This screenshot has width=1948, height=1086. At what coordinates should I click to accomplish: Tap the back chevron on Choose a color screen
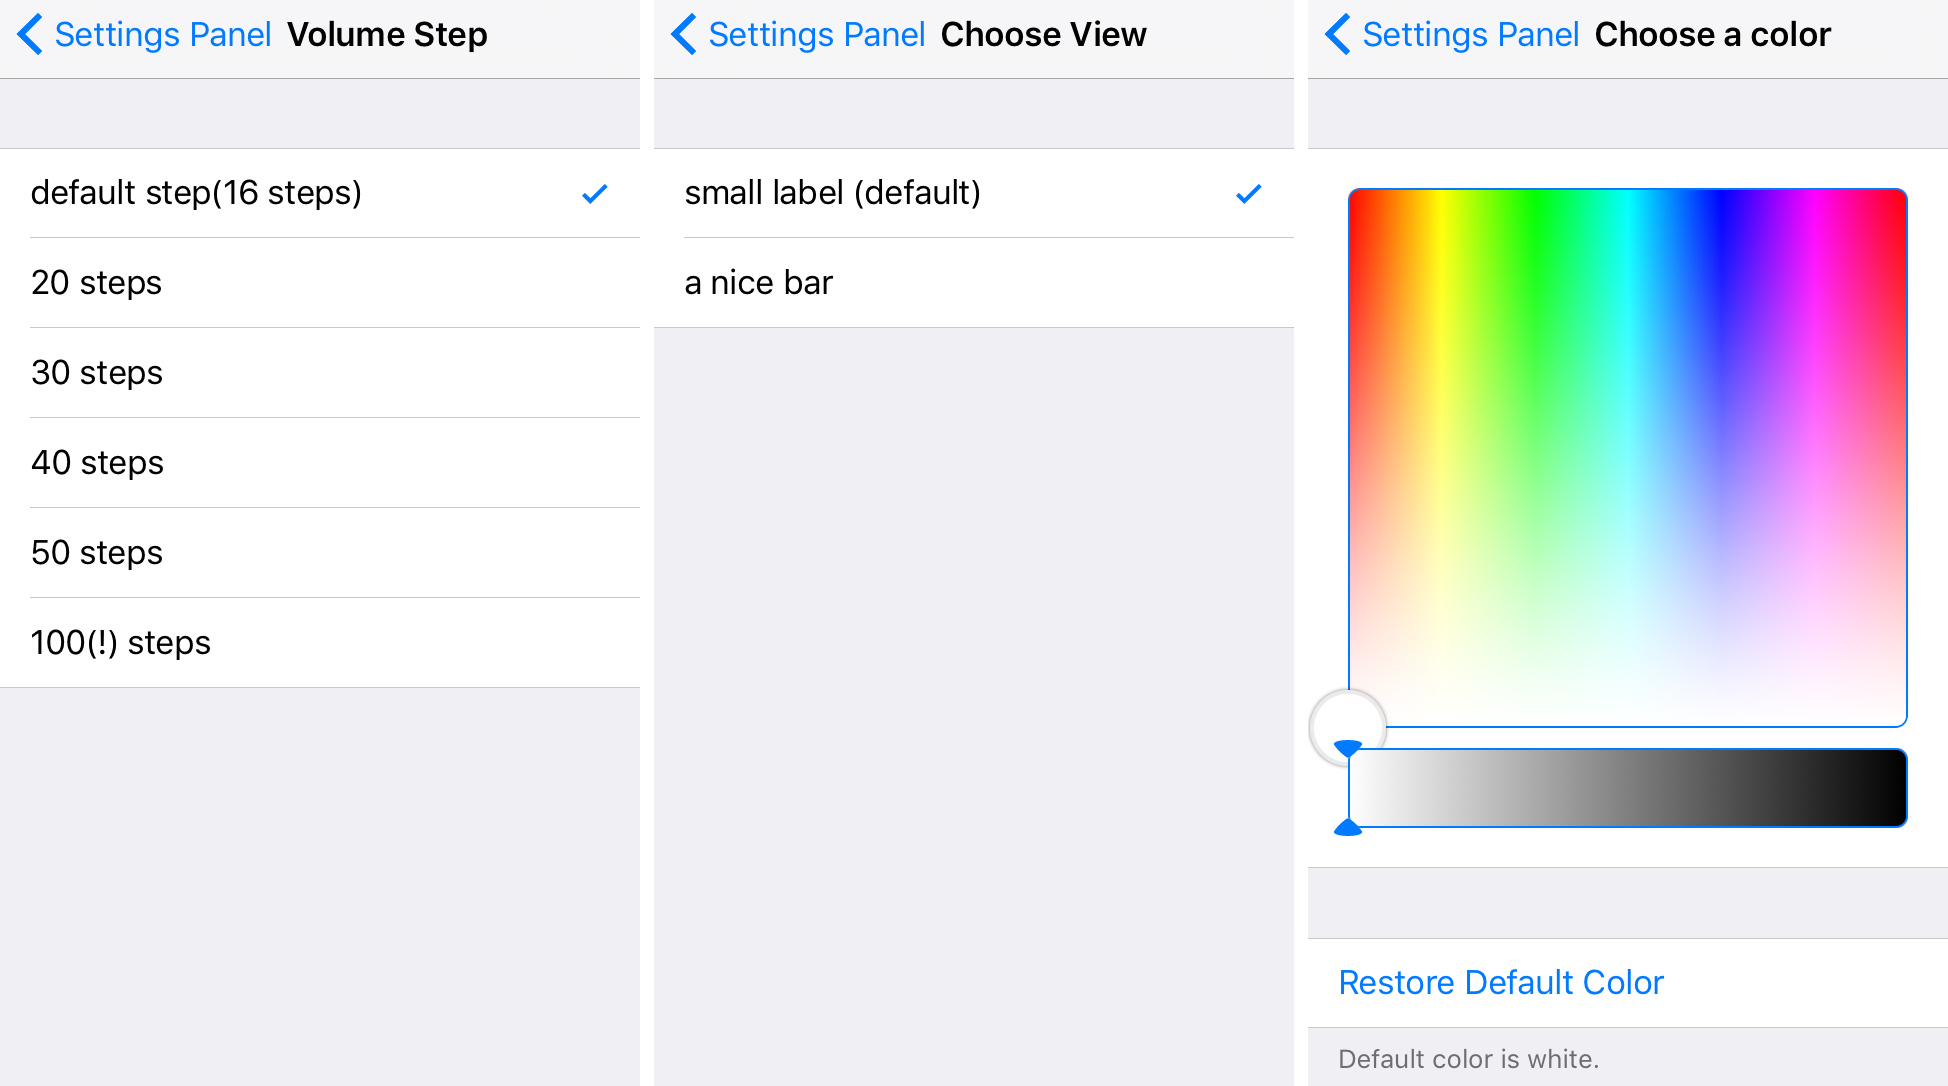click(x=1337, y=34)
